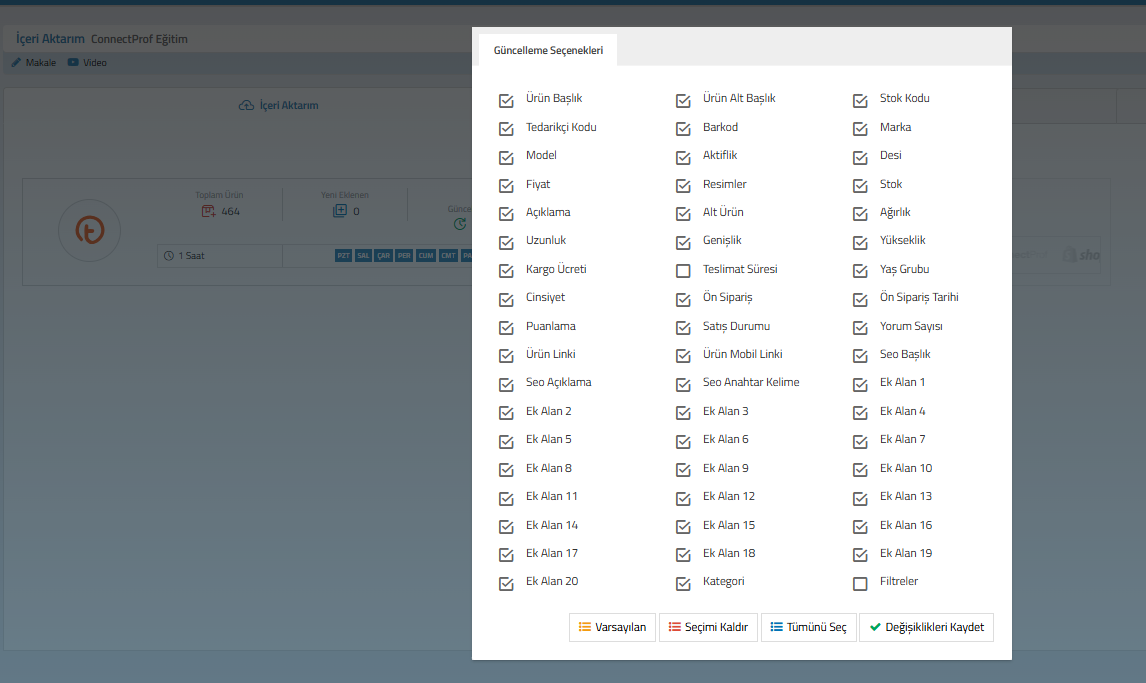The height and width of the screenshot is (683, 1146).
Task: Uncheck the Stok Kodu checkbox
Action: [x=860, y=100]
